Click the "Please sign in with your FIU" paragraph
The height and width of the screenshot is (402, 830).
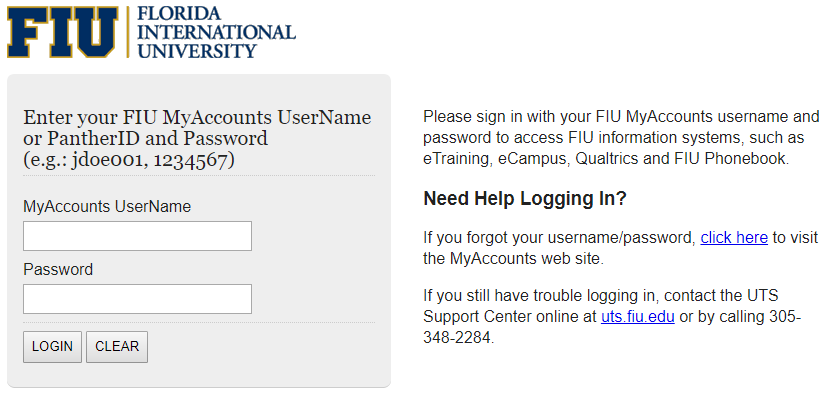(621, 138)
